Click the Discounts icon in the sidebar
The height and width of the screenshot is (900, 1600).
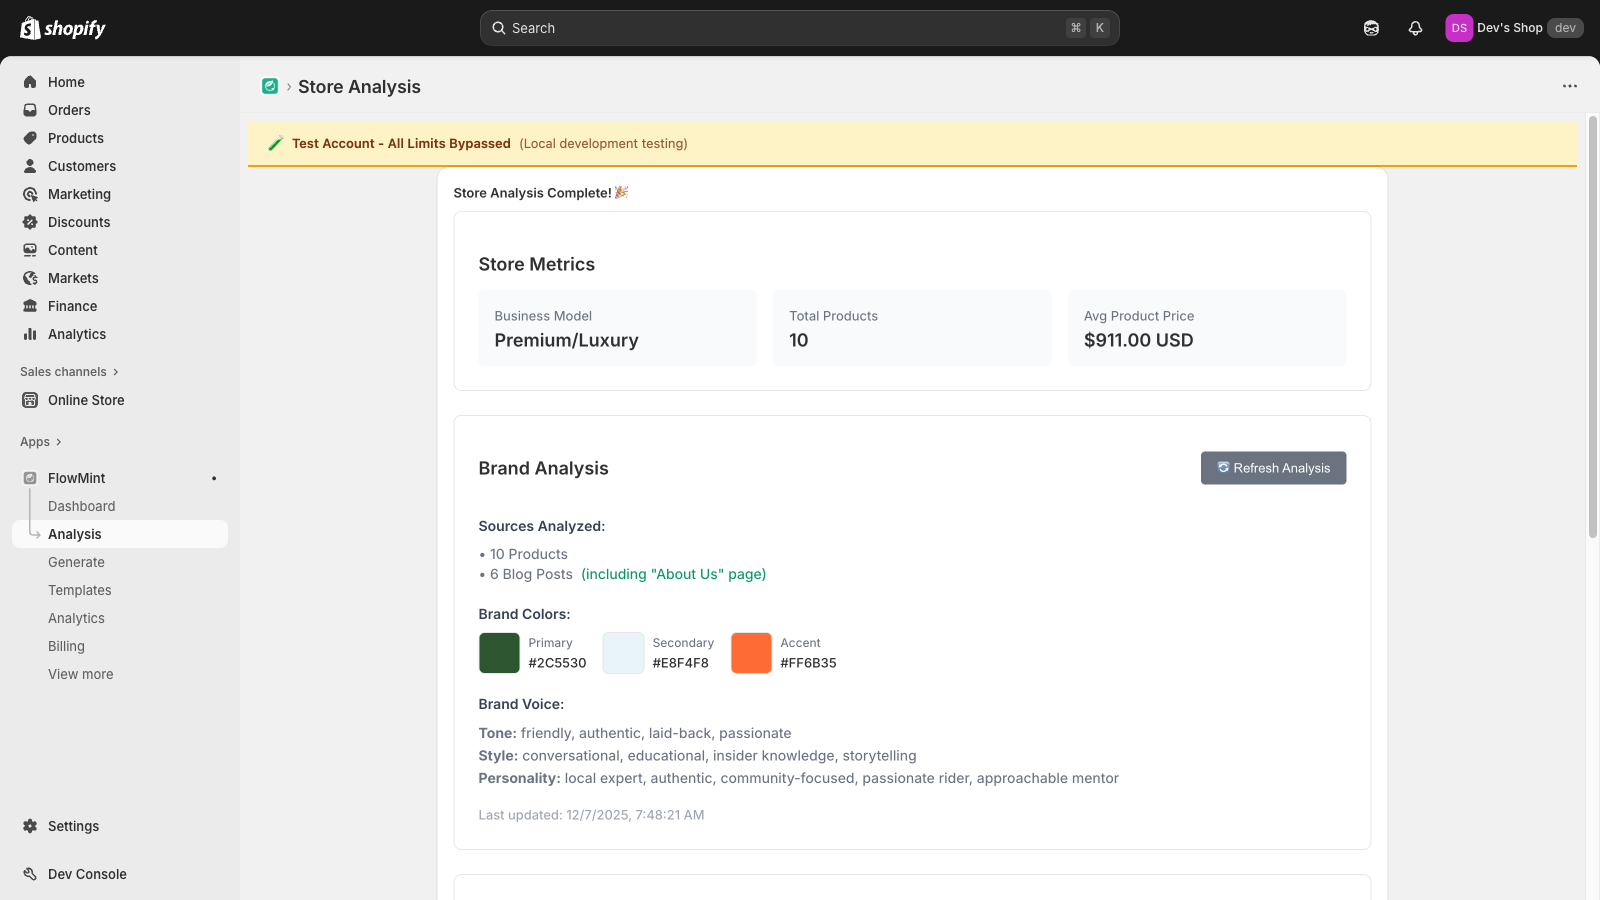(x=30, y=222)
